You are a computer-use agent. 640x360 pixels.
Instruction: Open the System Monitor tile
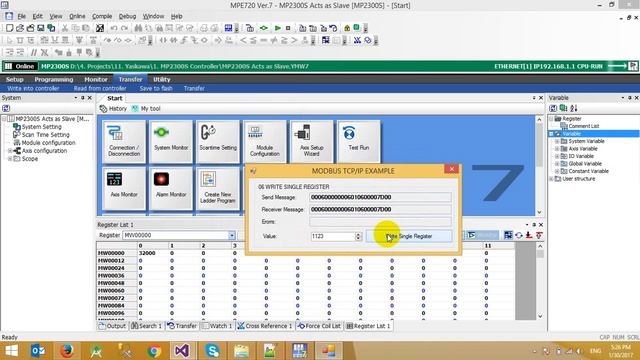click(171, 142)
